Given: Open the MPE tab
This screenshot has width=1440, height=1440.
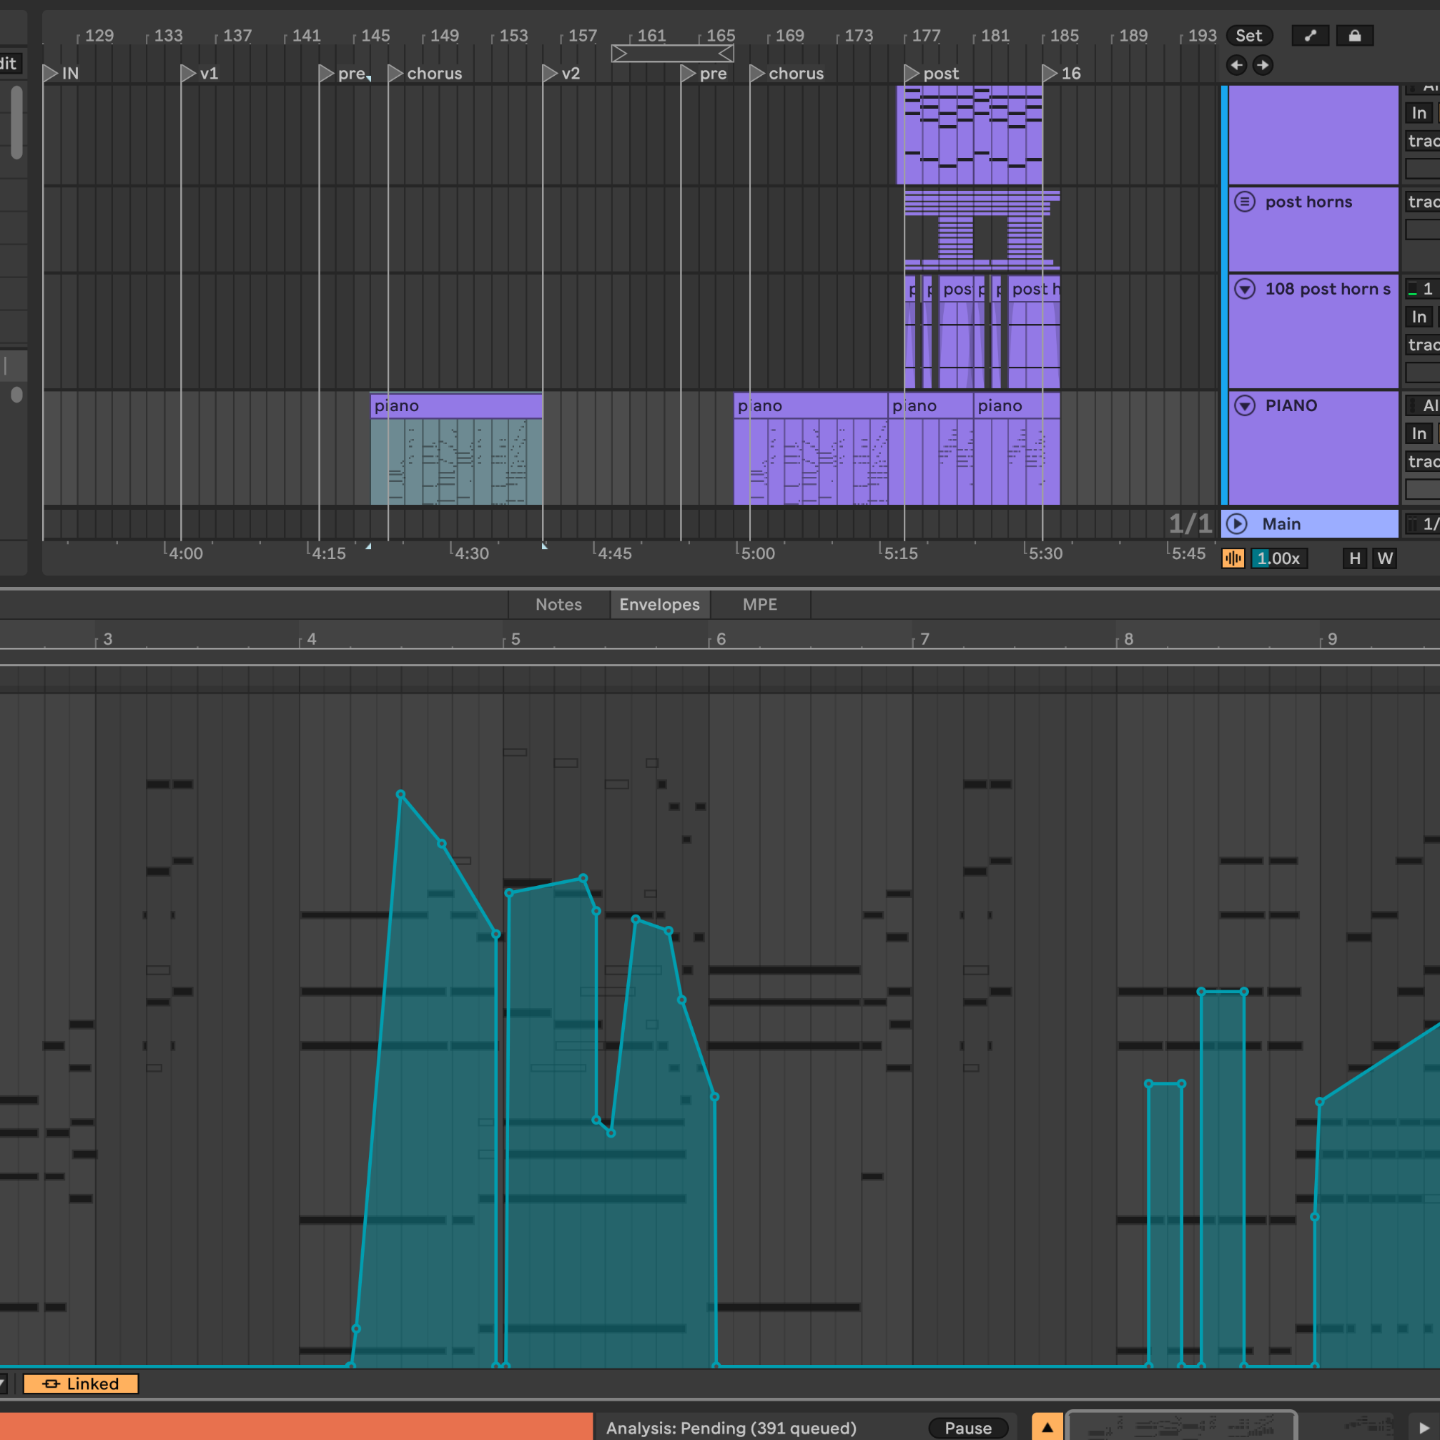Looking at the screenshot, I should coord(760,605).
